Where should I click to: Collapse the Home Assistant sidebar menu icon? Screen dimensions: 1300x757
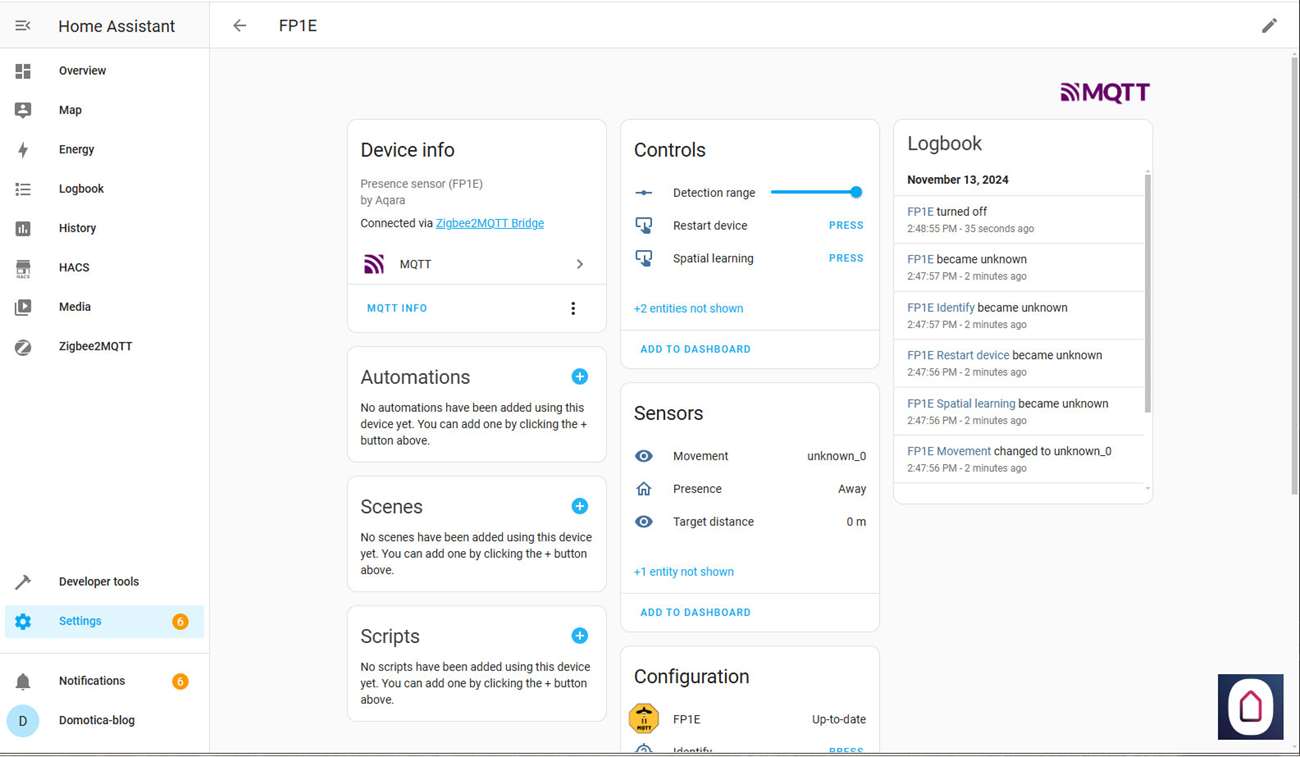[23, 26]
